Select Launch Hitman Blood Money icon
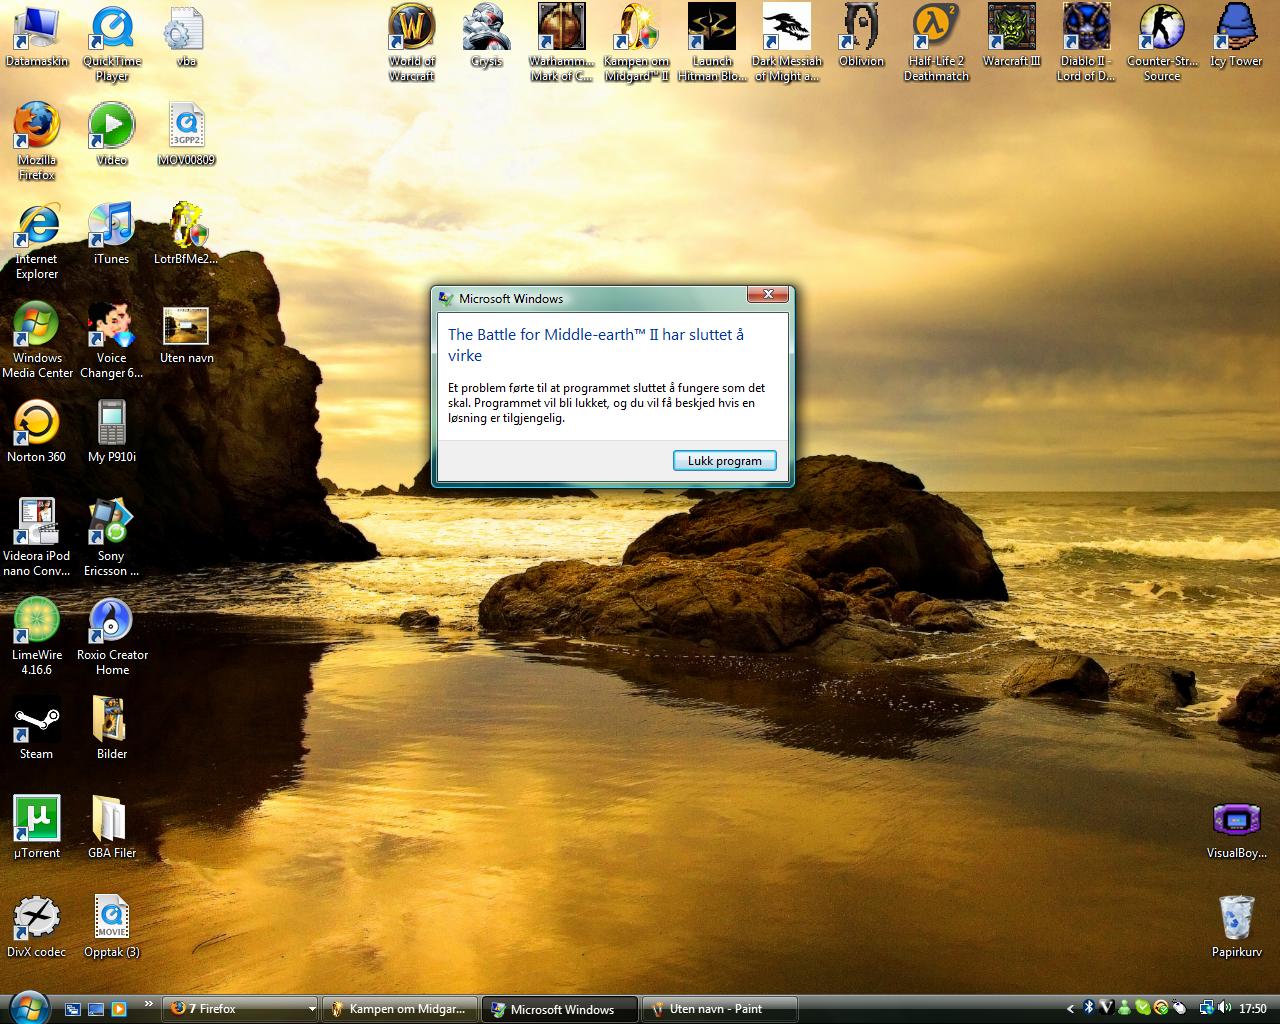The width and height of the screenshot is (1280, 1024). point(712,43)
